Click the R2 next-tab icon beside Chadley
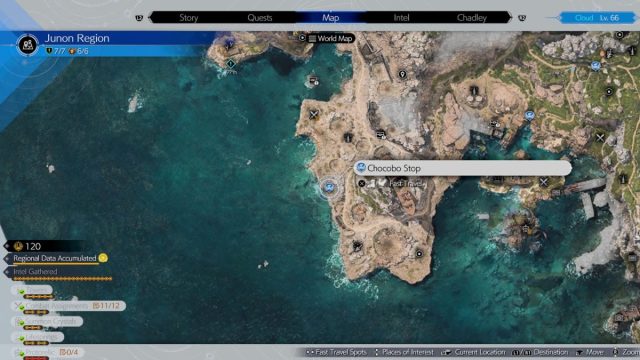This screenshot has height=360, width=640. (522, 18)
